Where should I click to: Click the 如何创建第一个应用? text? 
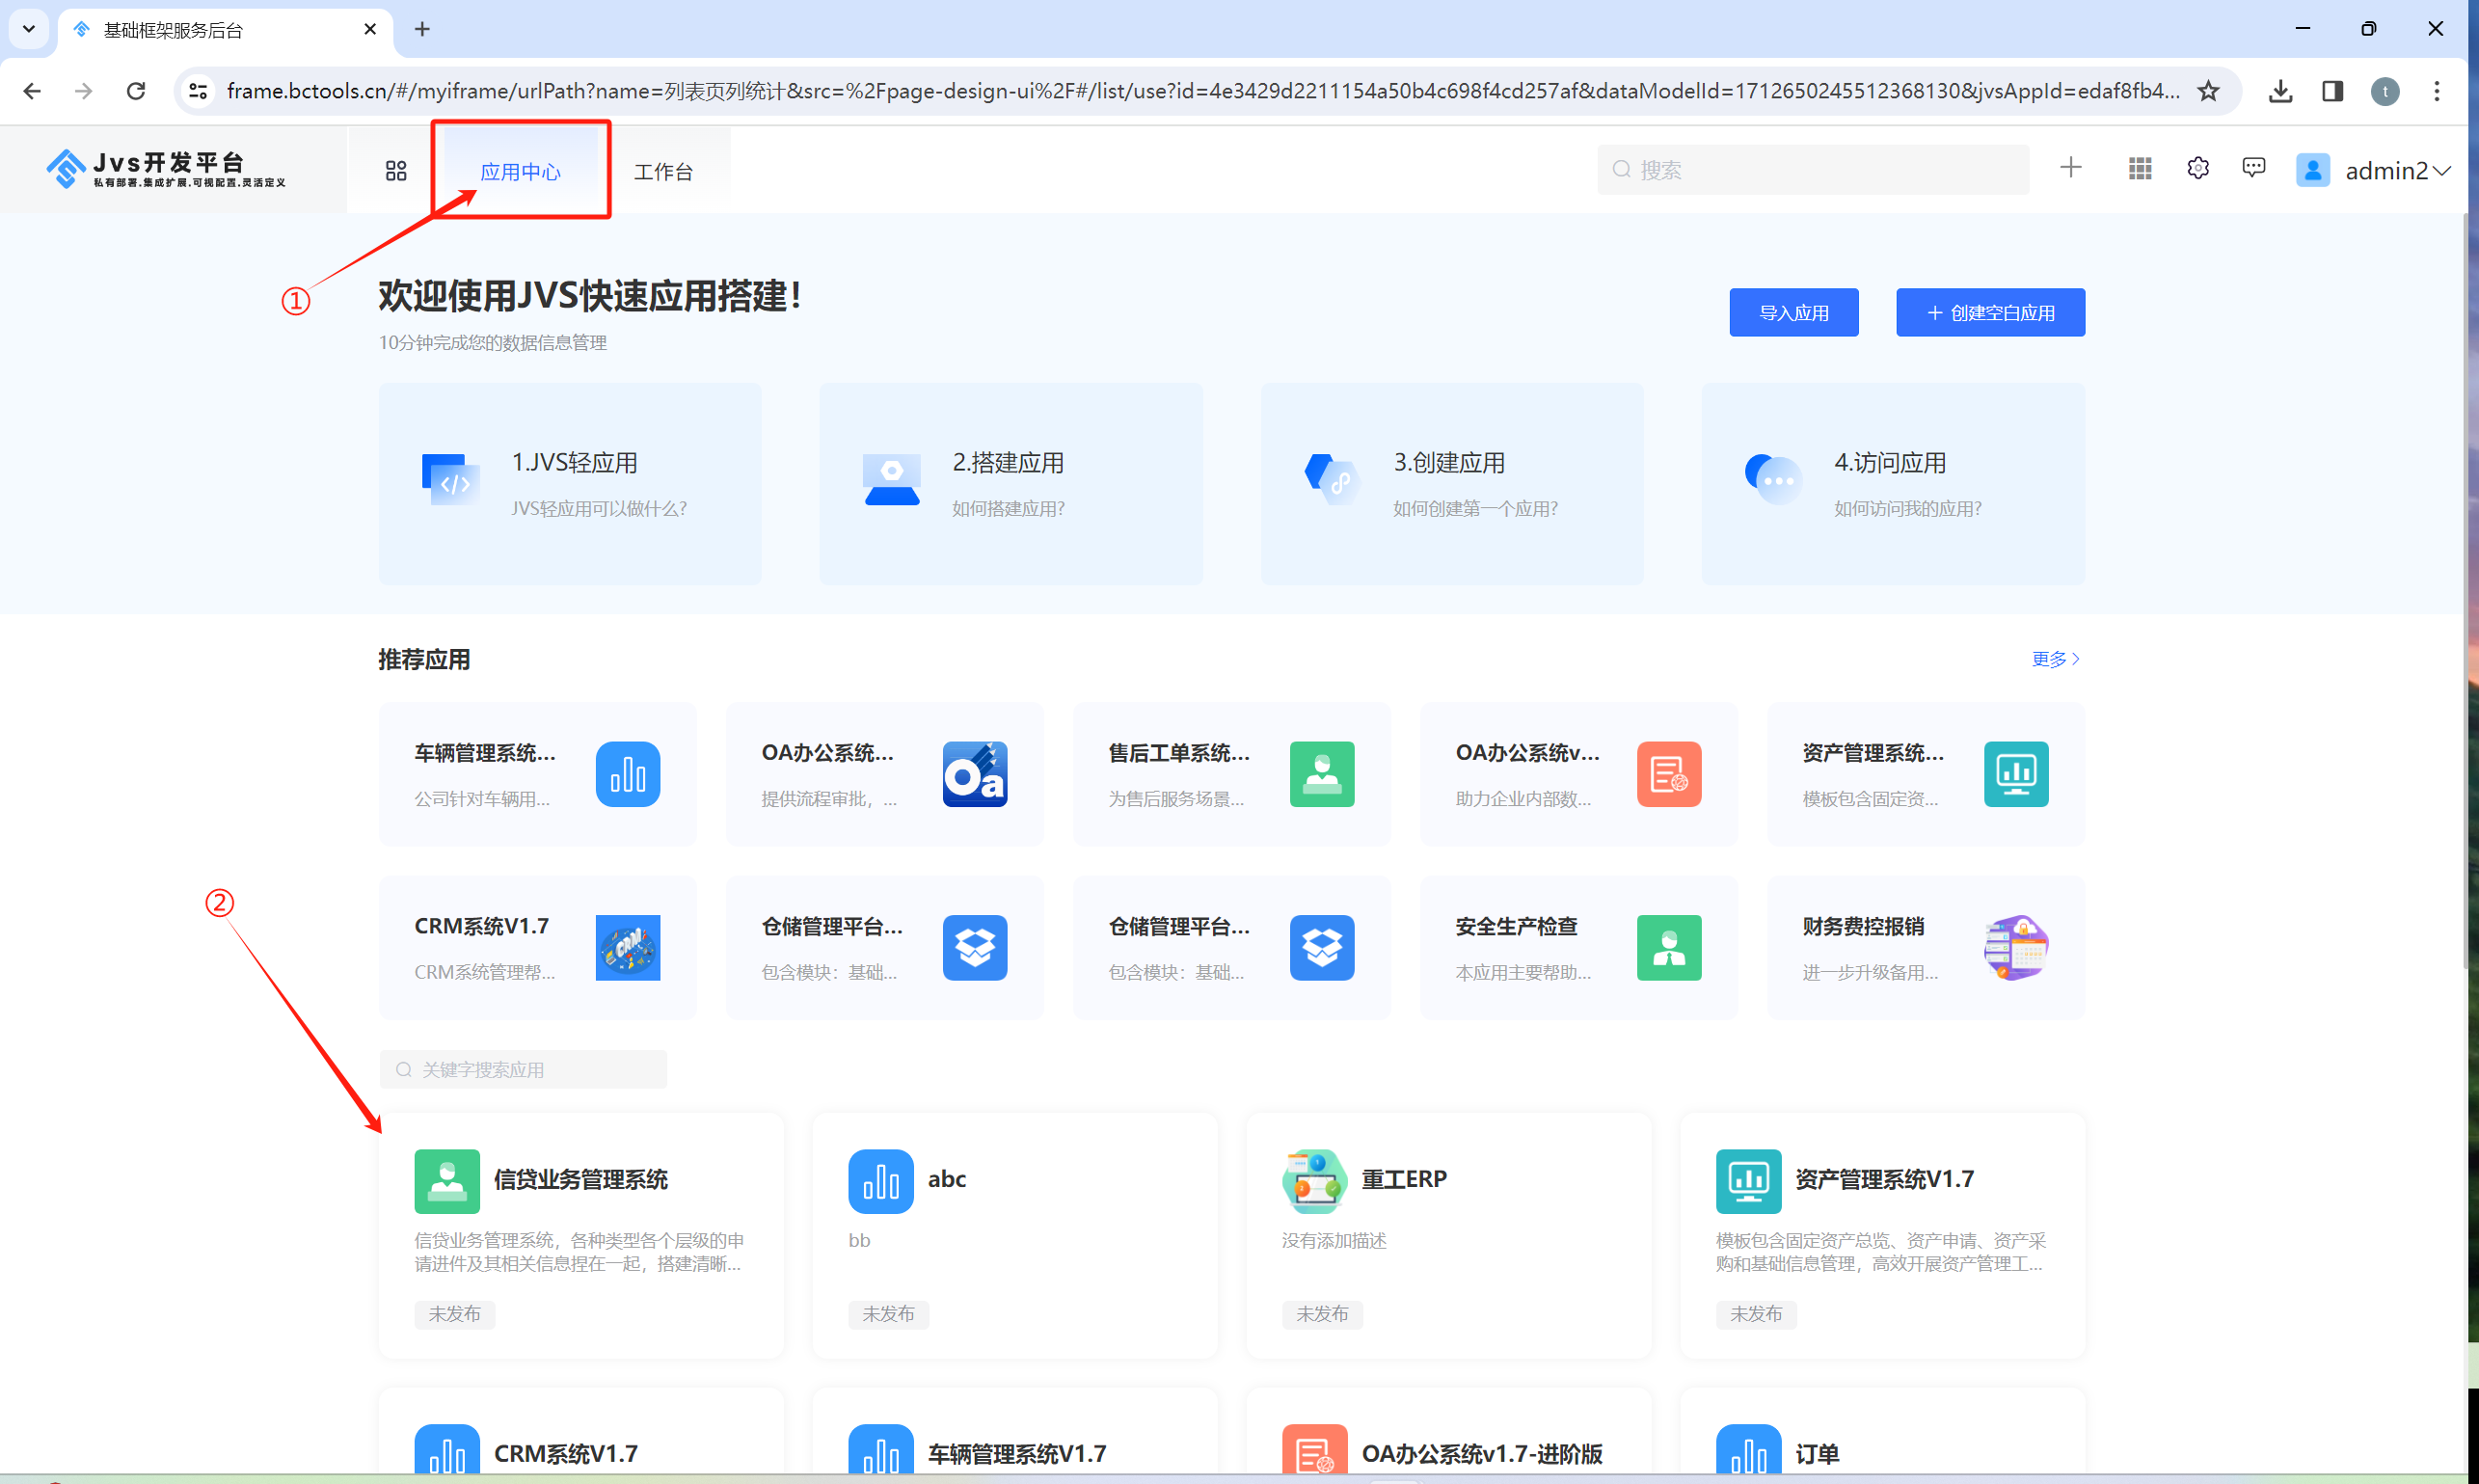point(1475,509)
